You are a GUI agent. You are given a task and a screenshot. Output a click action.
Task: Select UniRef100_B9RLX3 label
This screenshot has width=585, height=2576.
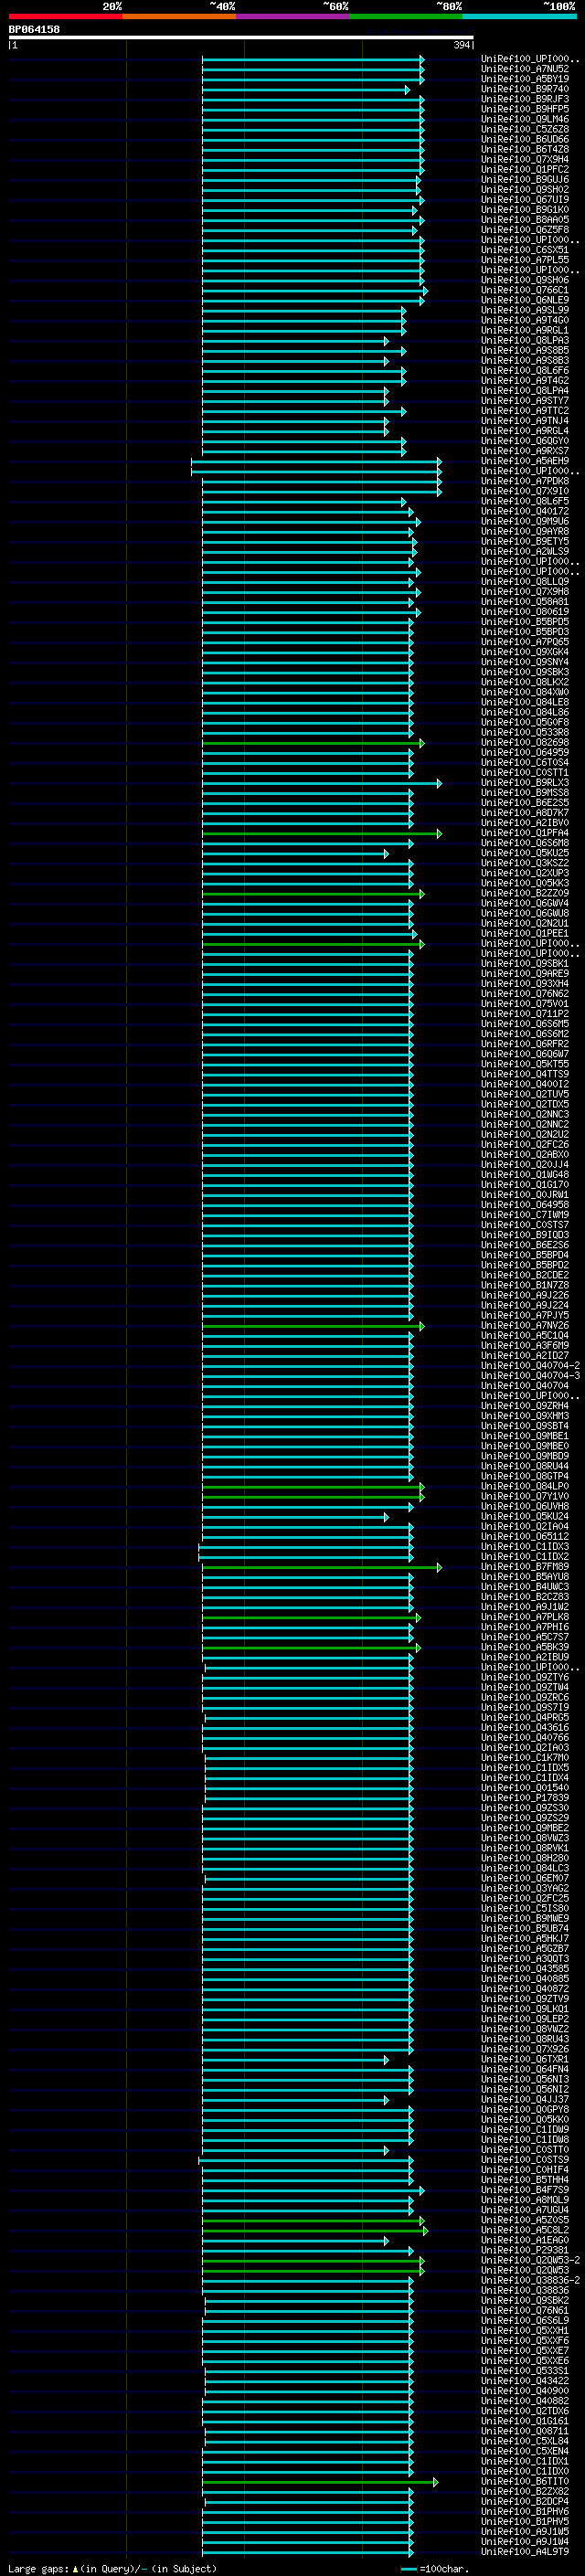click(524, 783)
